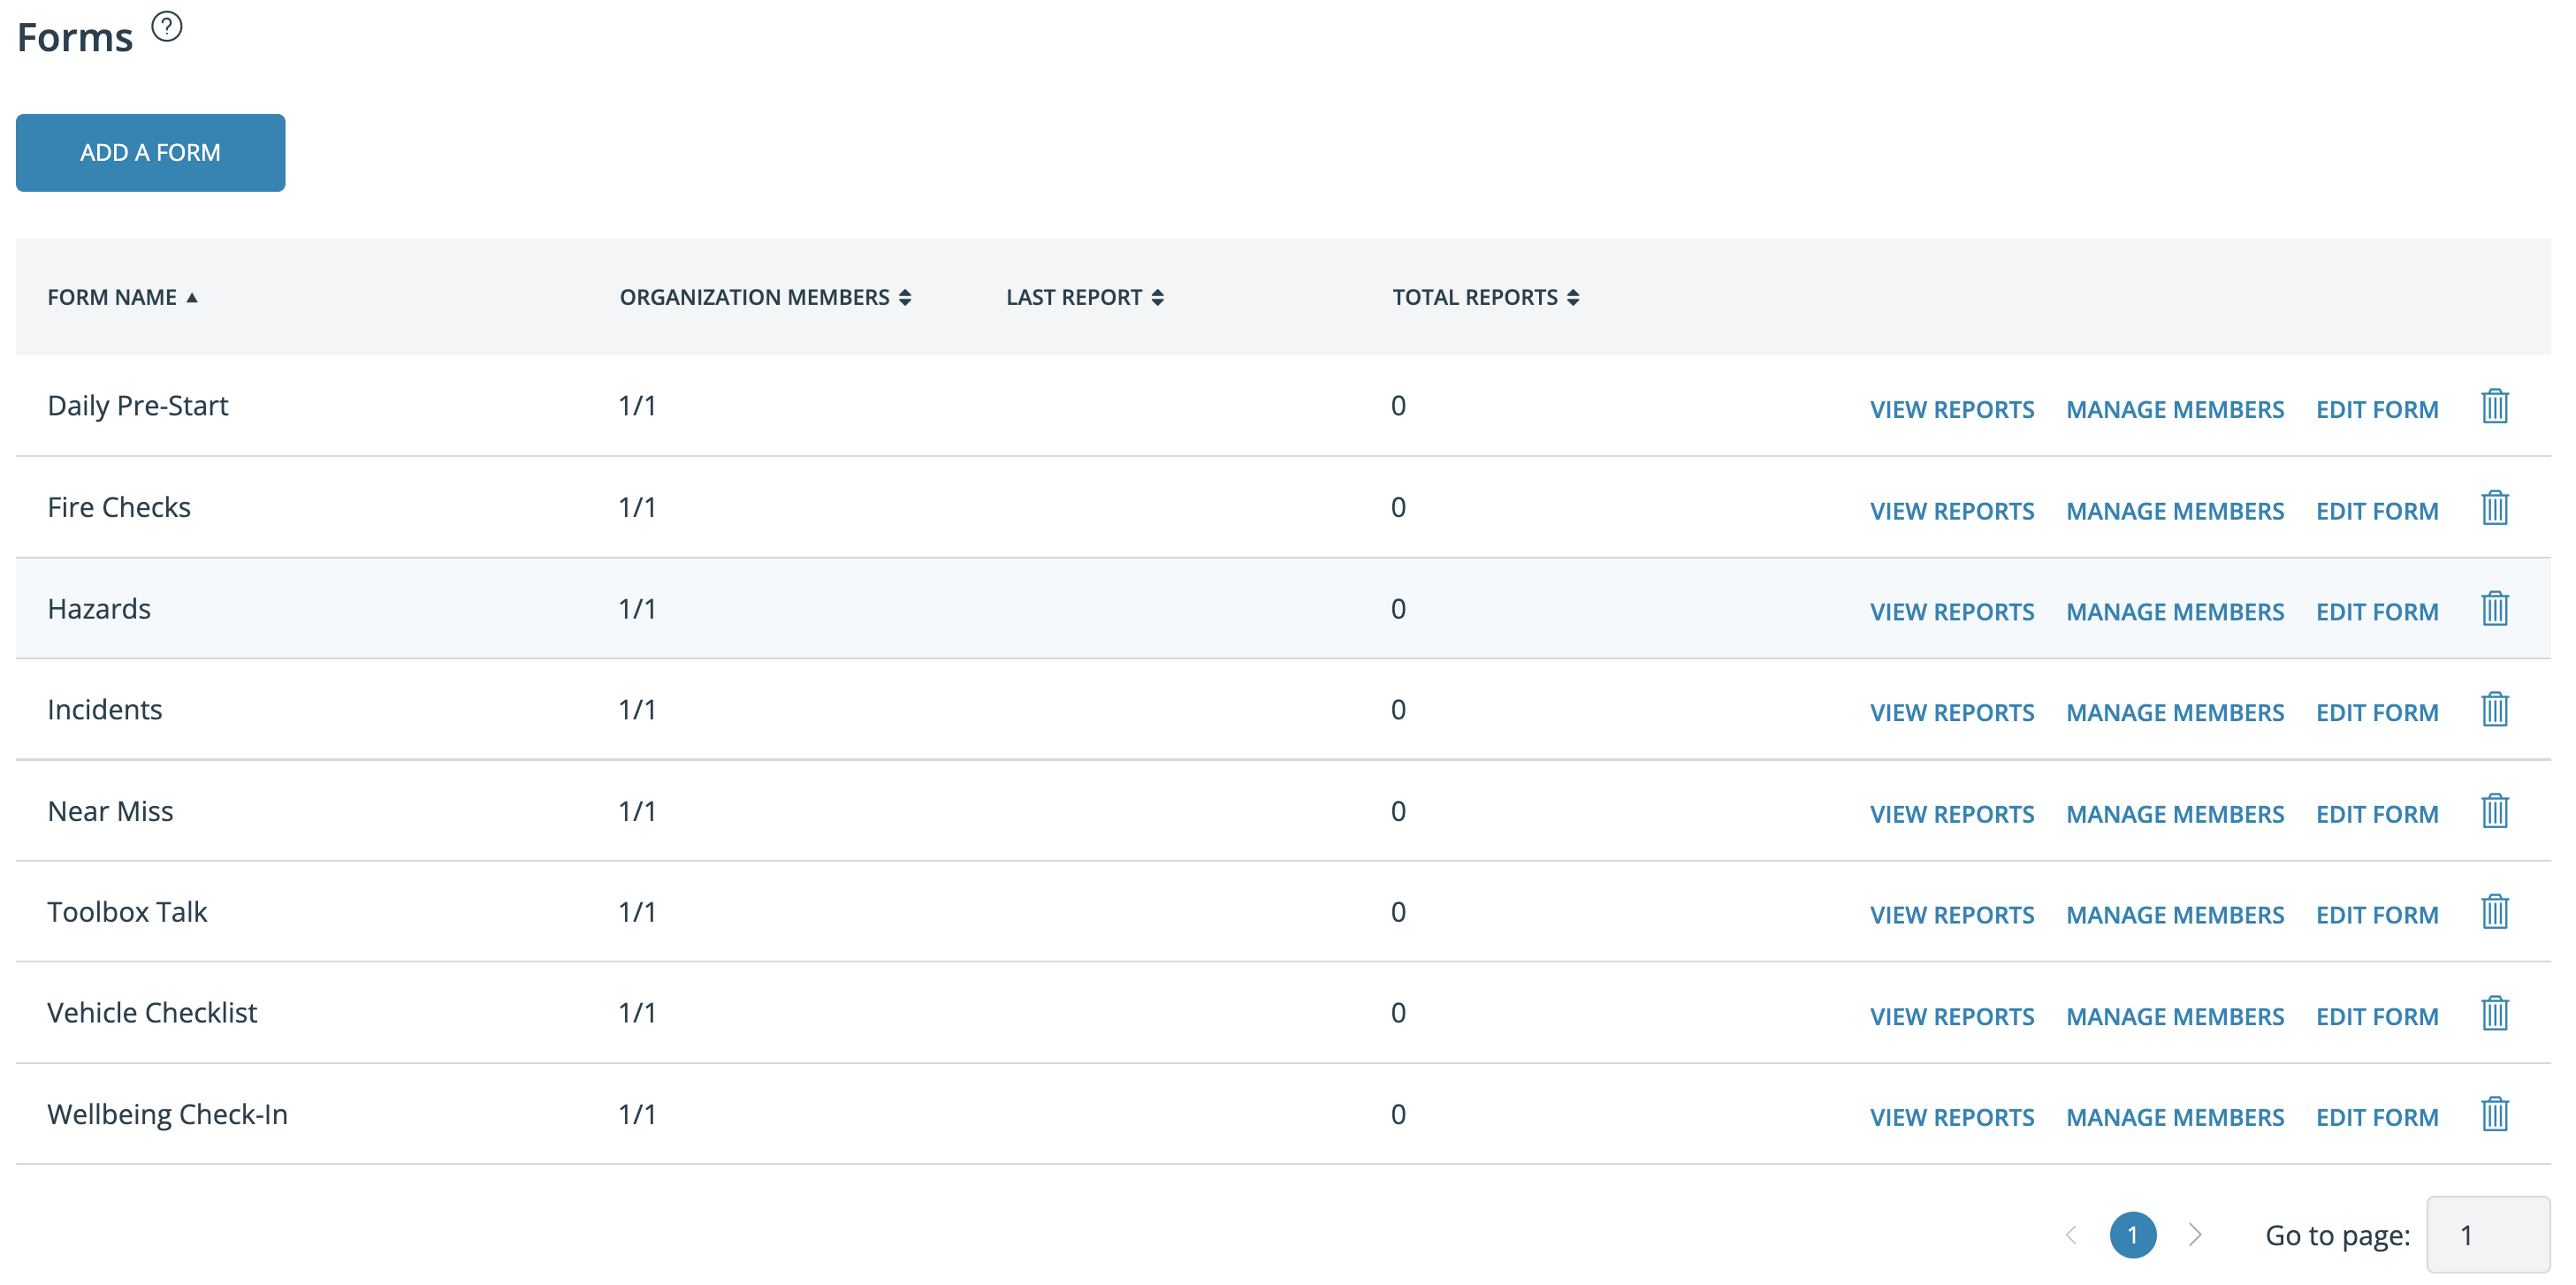Manage members of Fire Checks form
The height and width of the screenshot is (1285, 2576).
(2175, 511)
